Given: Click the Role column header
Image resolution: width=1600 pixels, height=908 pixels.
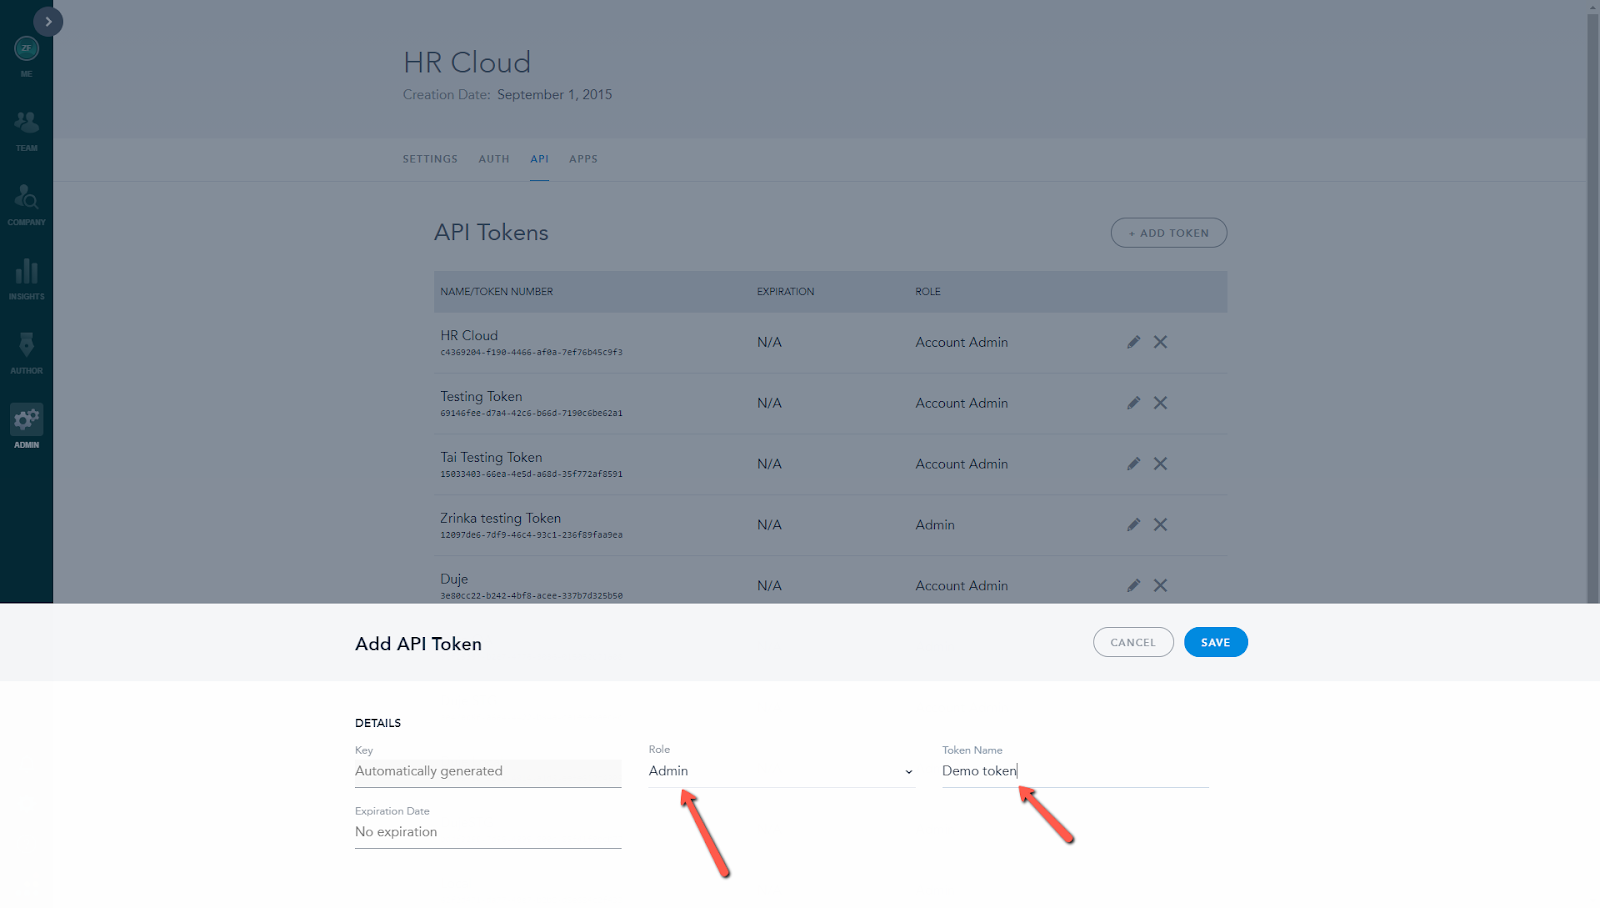Looking at the screenshot, I should (x=928, y=292).
